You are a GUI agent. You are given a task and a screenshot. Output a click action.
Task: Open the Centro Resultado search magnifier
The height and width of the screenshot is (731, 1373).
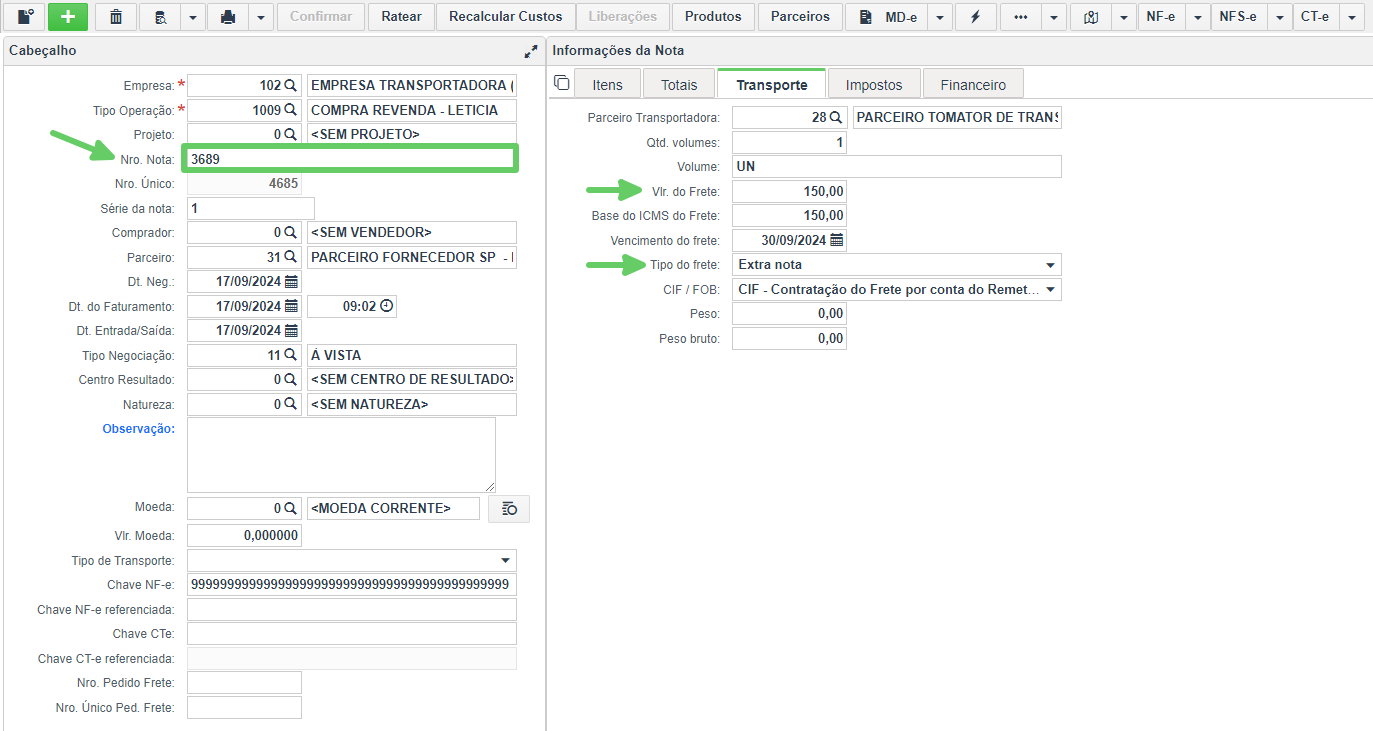pos(291,380)
